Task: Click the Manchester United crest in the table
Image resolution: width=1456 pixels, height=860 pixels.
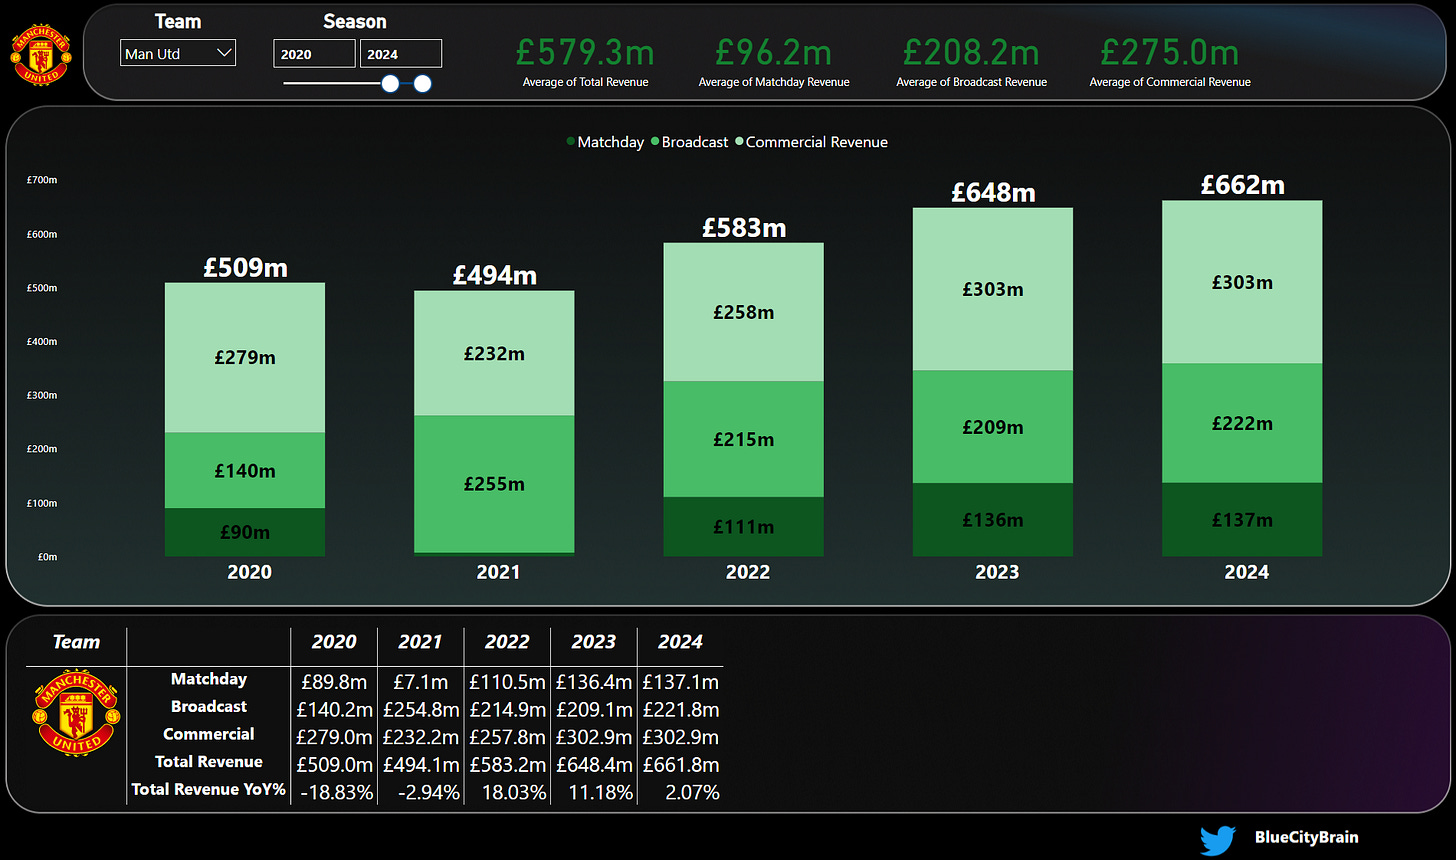Action: (77, 713)
